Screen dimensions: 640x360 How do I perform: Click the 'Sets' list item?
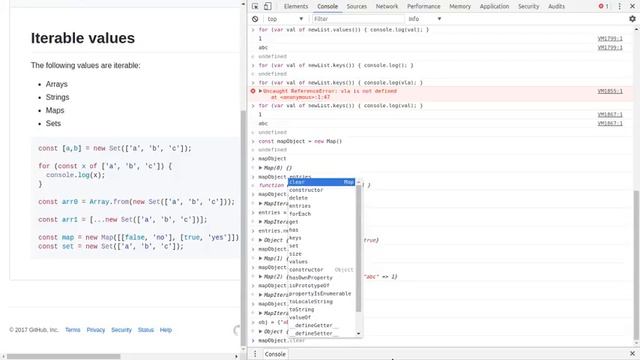[x=53, y=123]
